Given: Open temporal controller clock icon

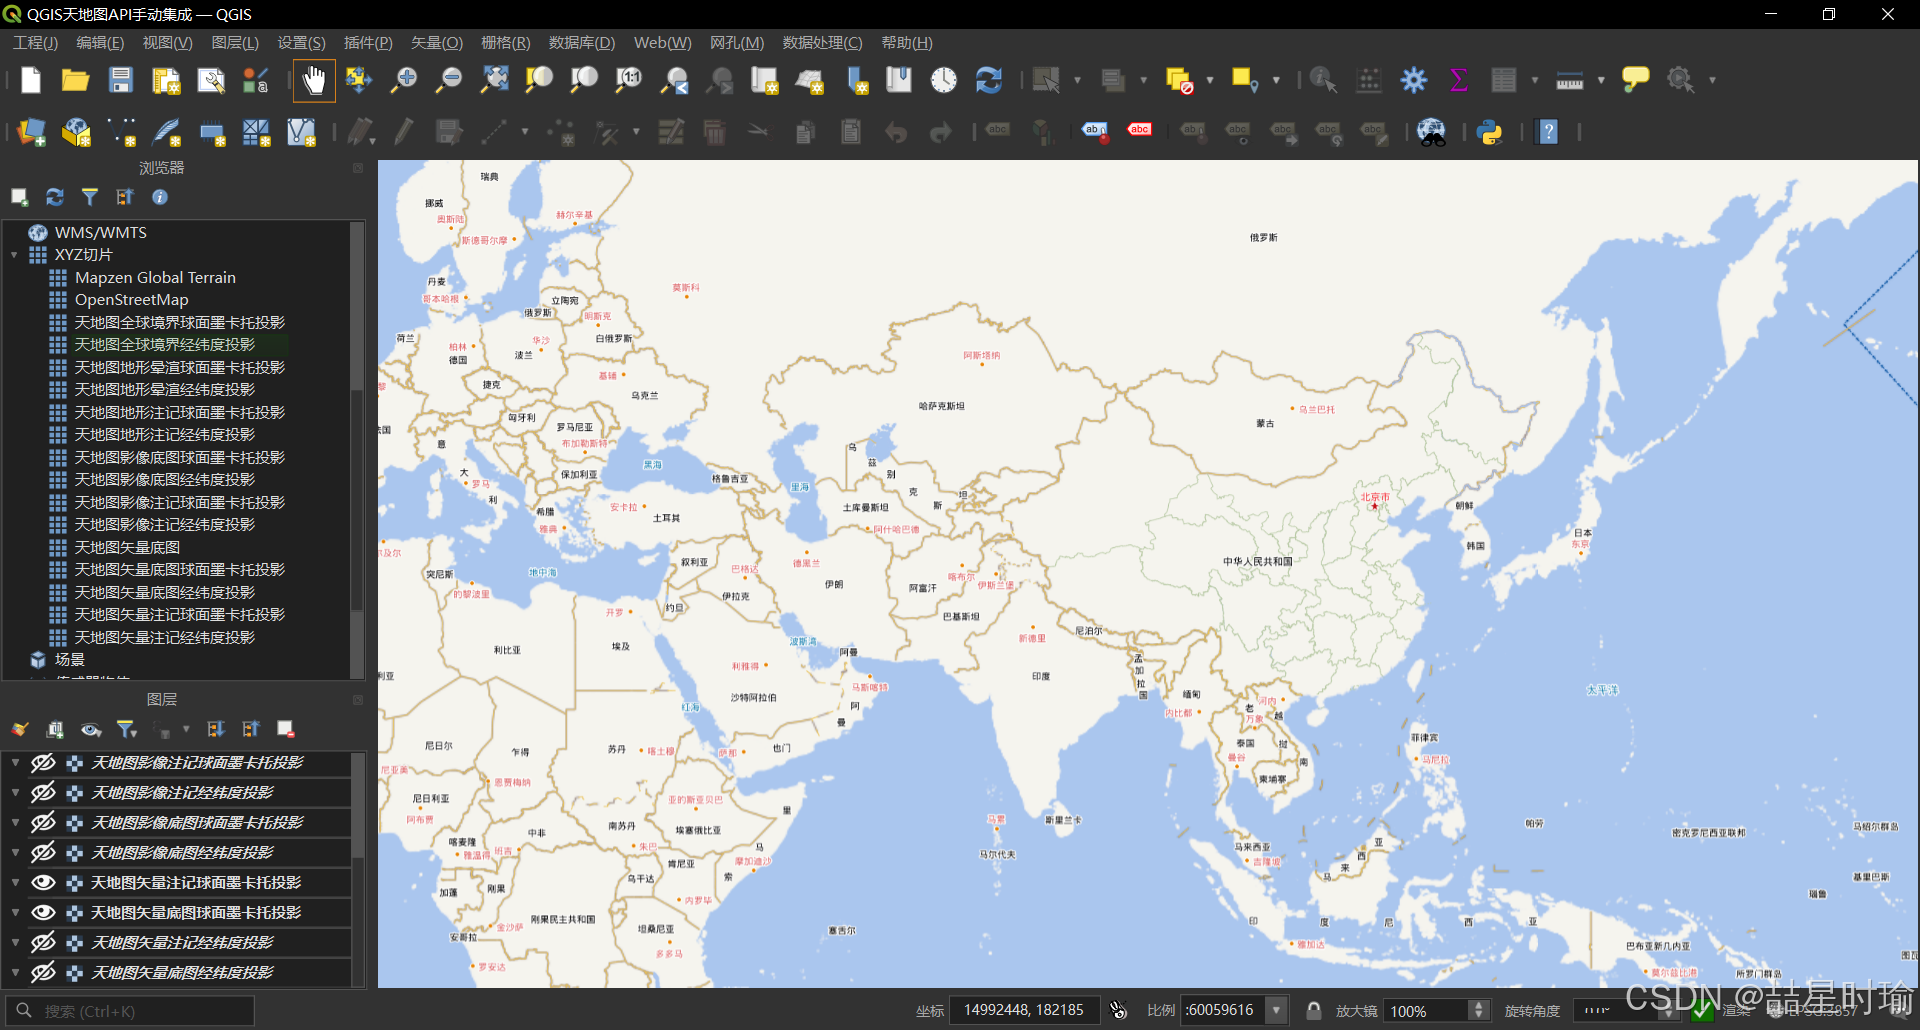Looking at the screenshot, I should pyautogui.click(x=944, y=80).
